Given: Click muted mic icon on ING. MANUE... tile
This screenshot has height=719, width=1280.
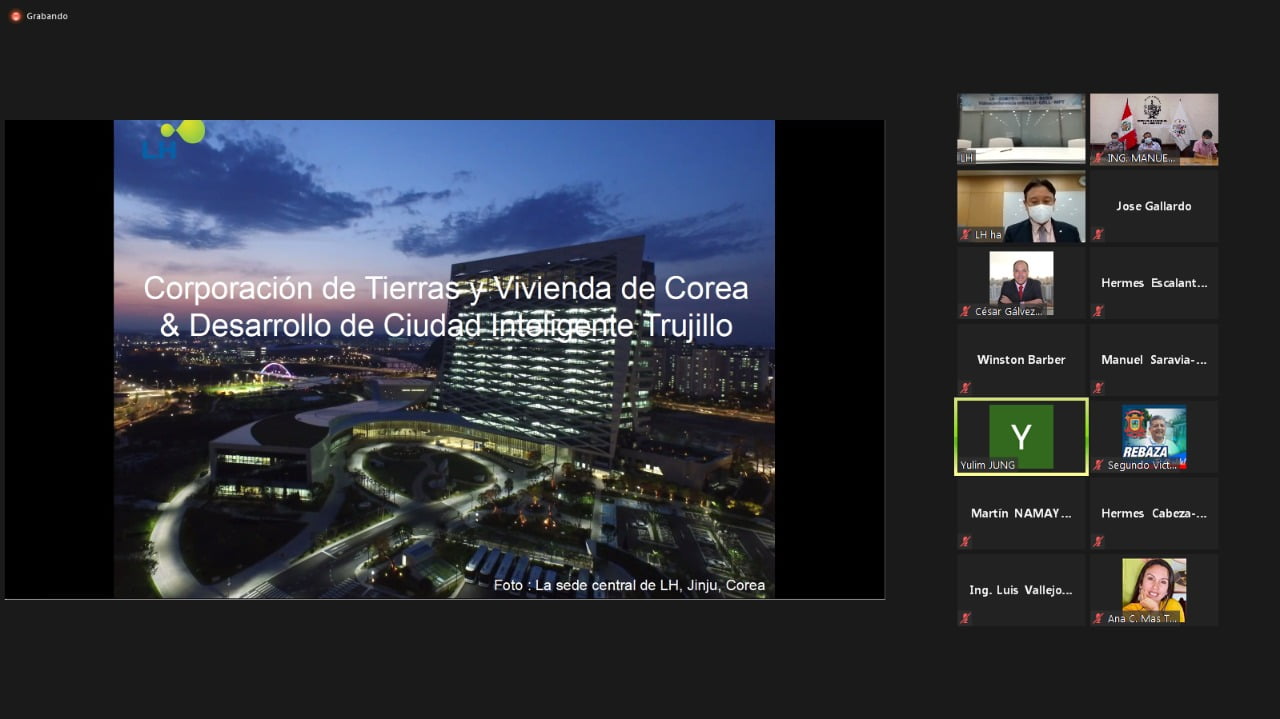Looking at the screenshot, I should (1098, 158).
